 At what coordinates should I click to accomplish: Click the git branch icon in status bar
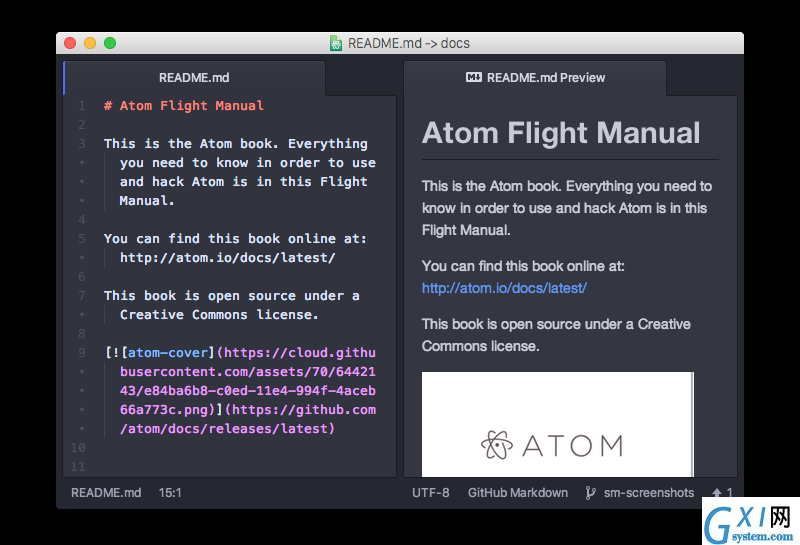click(x=590, y=493)
